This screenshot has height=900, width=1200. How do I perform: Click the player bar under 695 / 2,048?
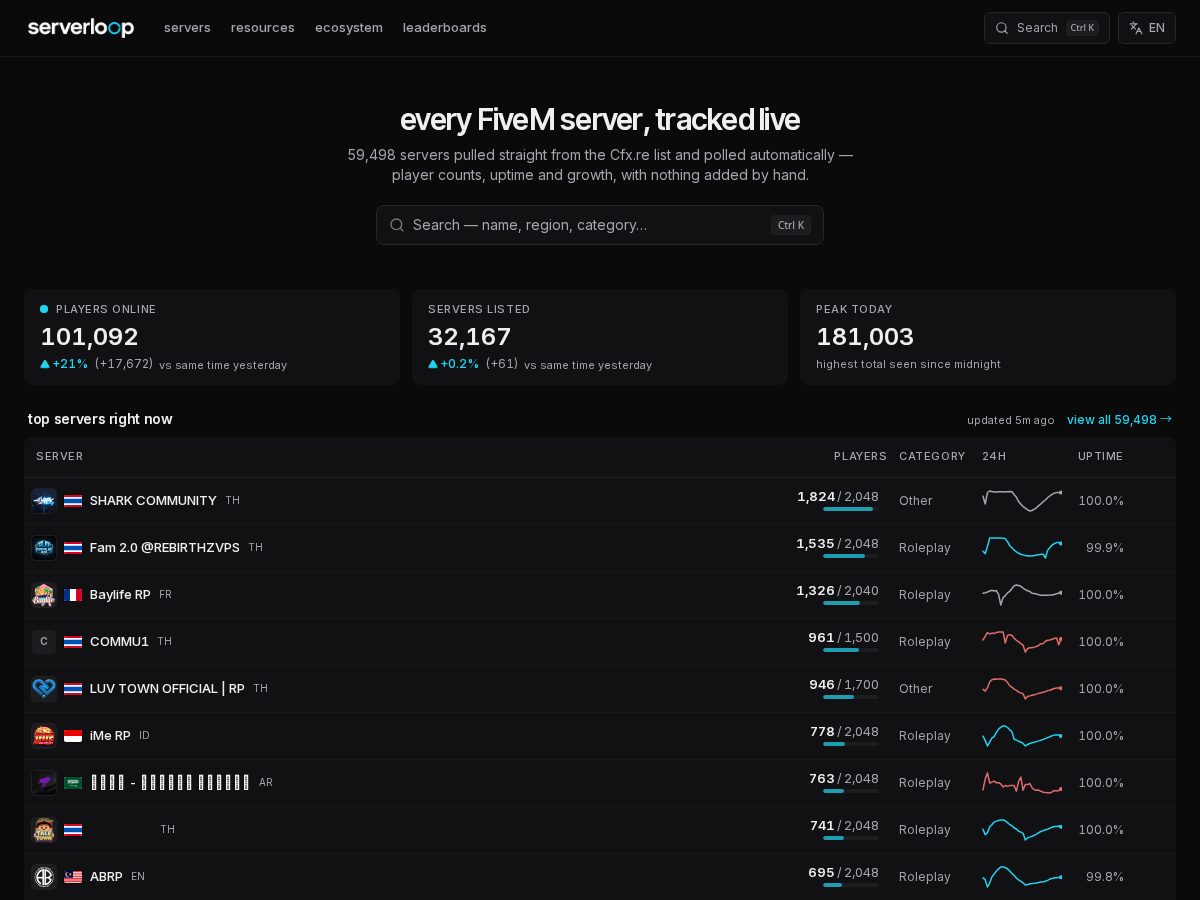coord(851,885)
